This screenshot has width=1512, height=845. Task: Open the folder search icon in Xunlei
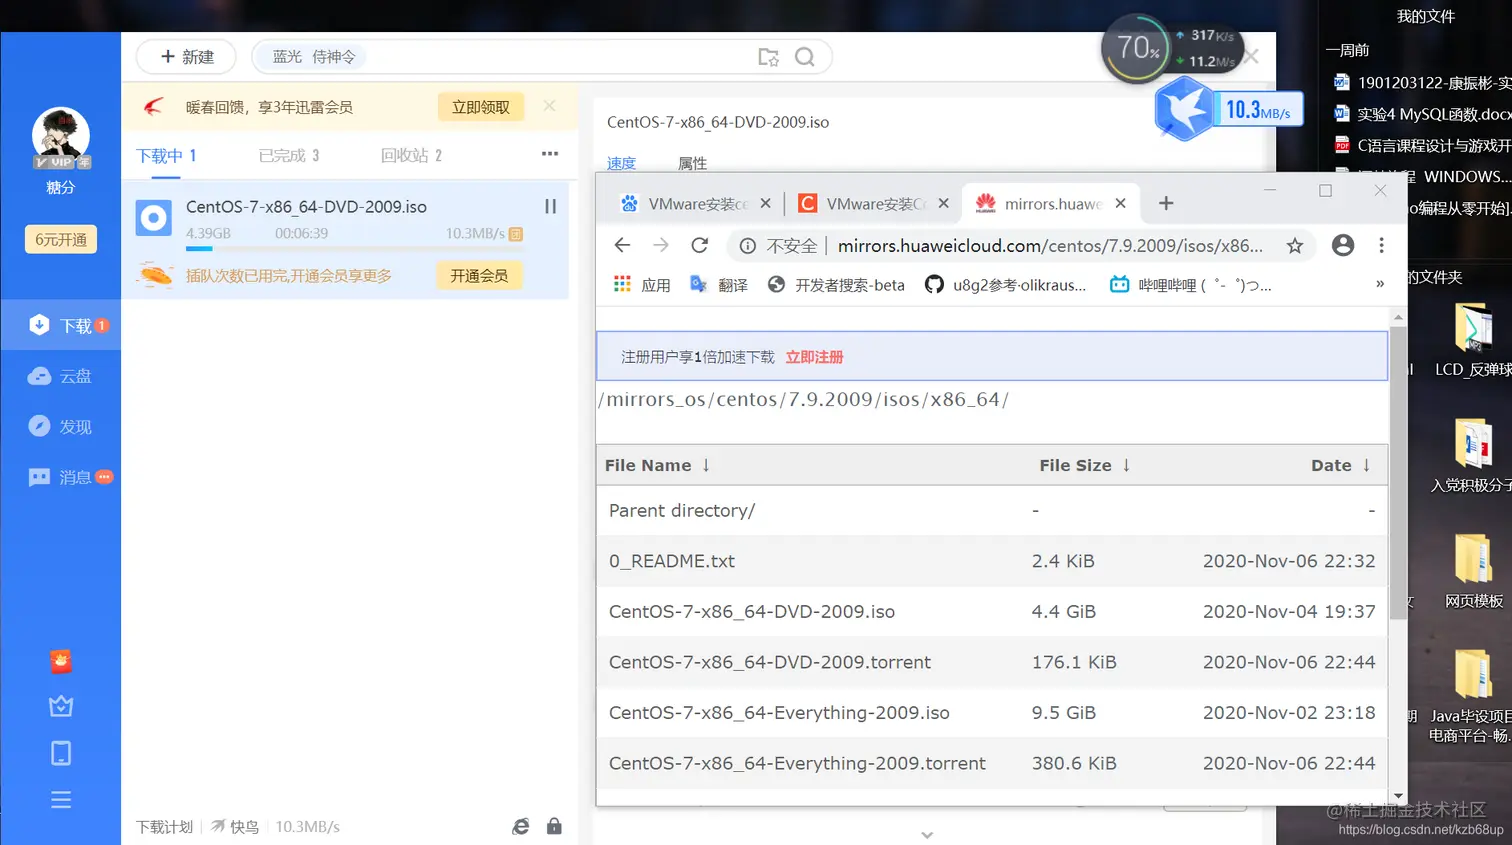point(768,57)
